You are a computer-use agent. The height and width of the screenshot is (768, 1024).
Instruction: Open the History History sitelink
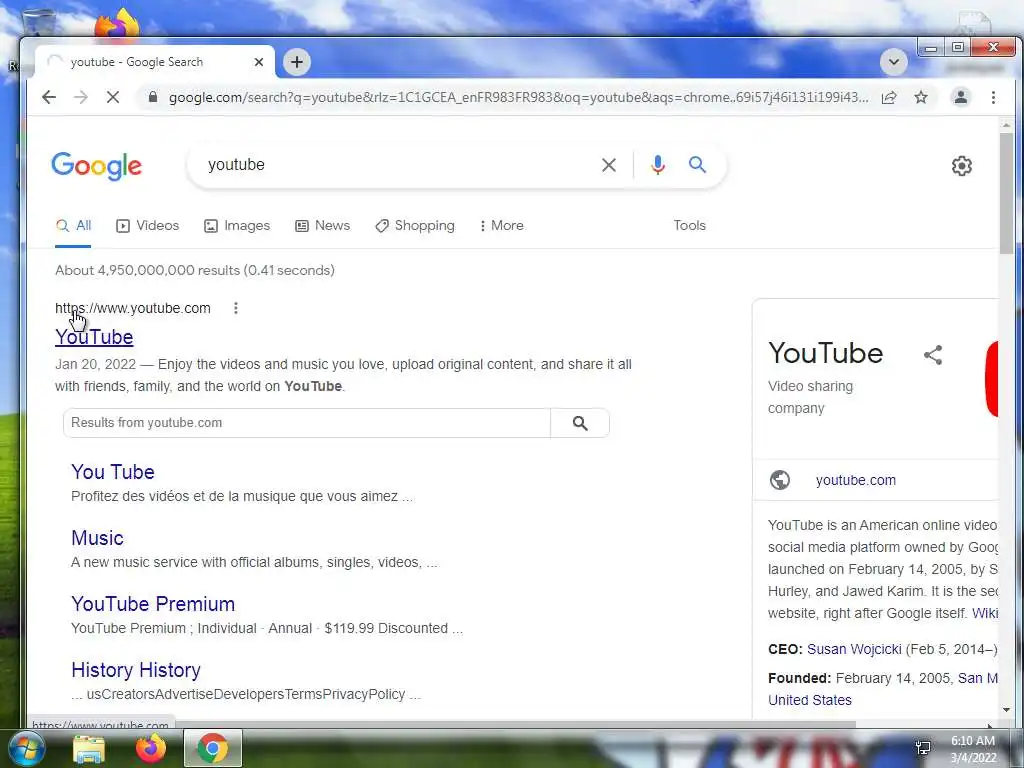point(136,669)
